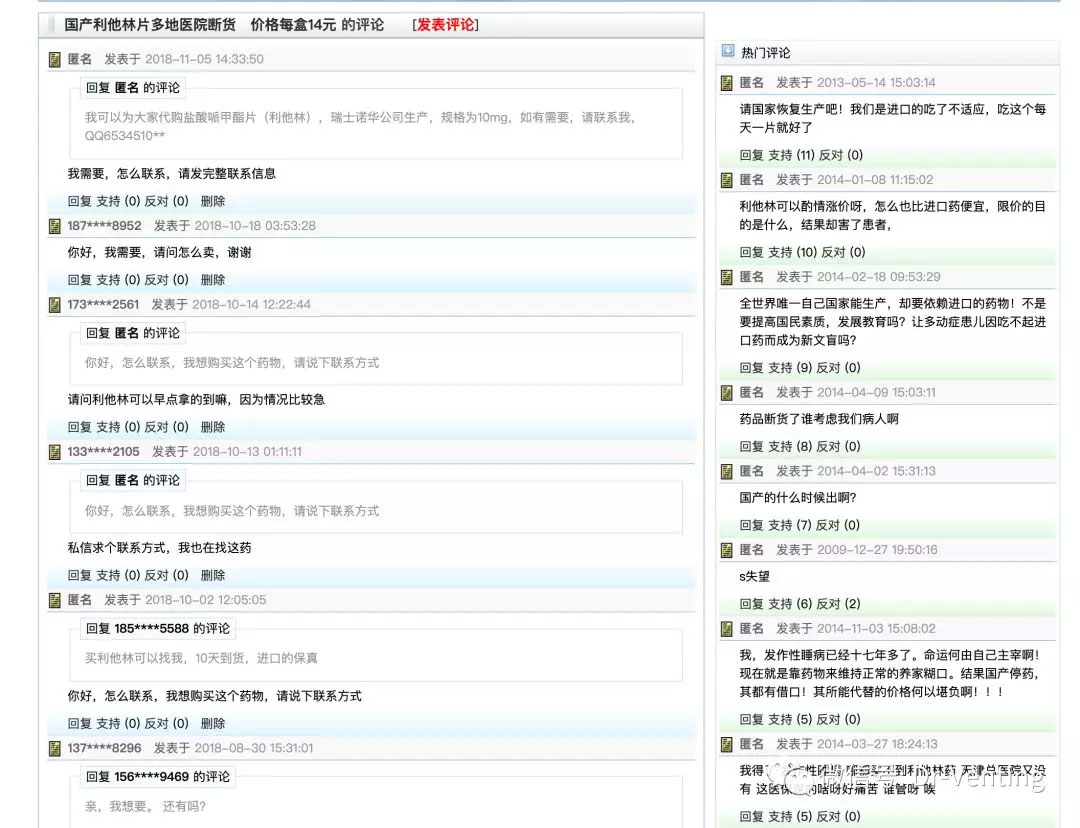
Task: Click avatar icon of 2013-05-14 hot comment
Action: coord(727,83)
